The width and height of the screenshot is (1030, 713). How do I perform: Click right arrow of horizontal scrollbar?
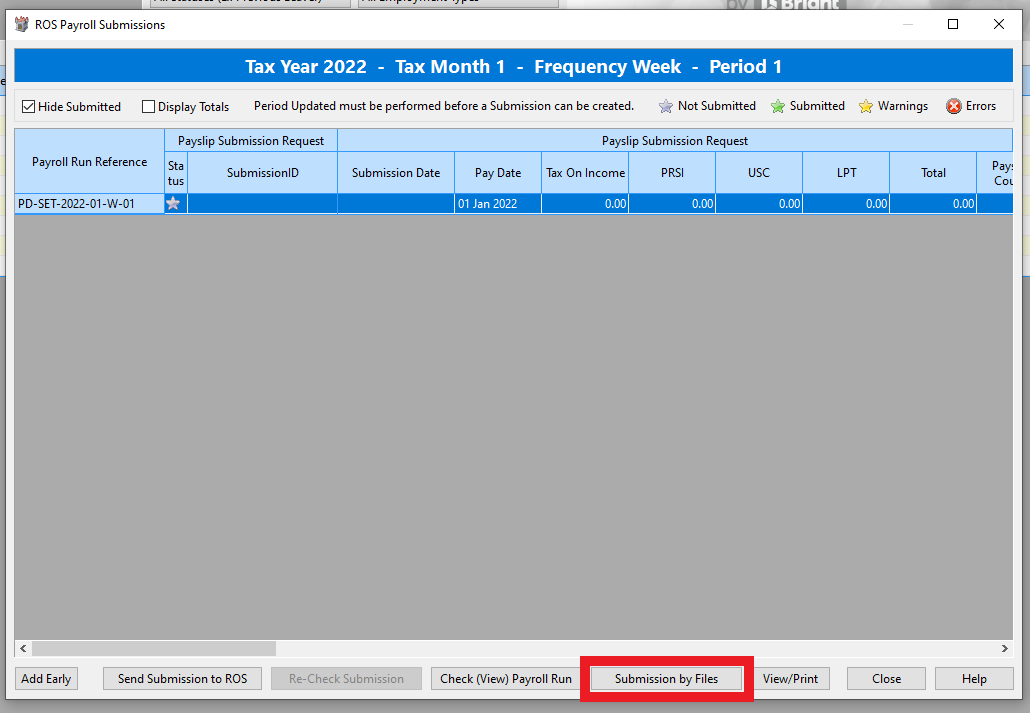[1004, 649]
